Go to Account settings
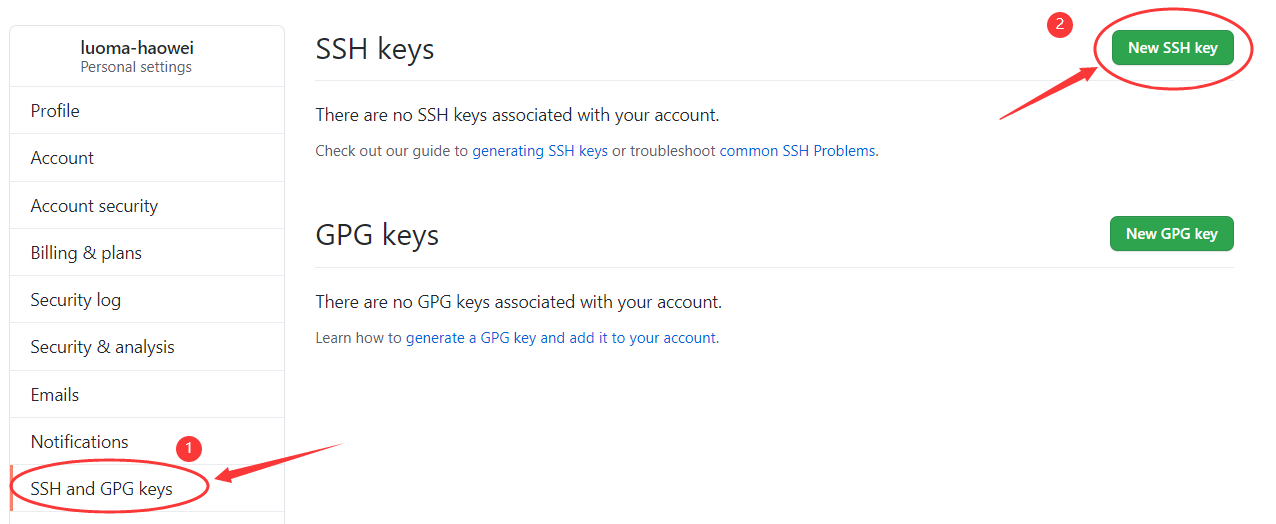 point(147,158)
